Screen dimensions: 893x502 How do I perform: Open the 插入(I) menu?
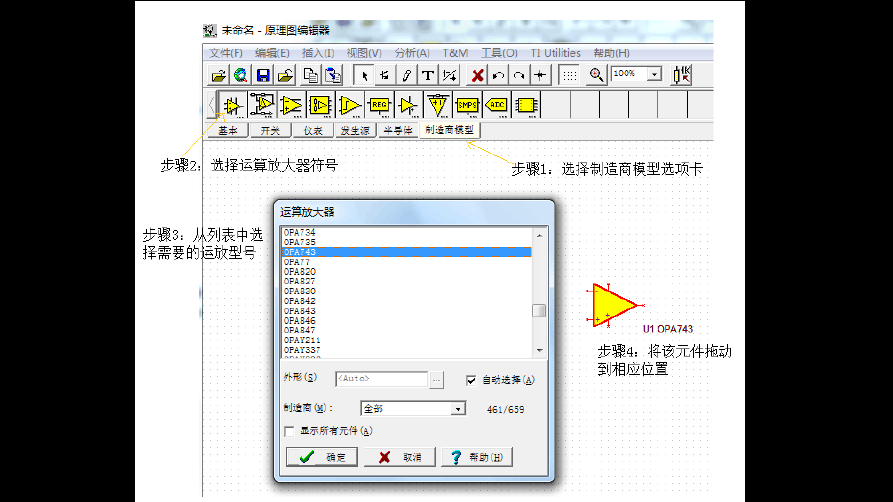[318, 53]
